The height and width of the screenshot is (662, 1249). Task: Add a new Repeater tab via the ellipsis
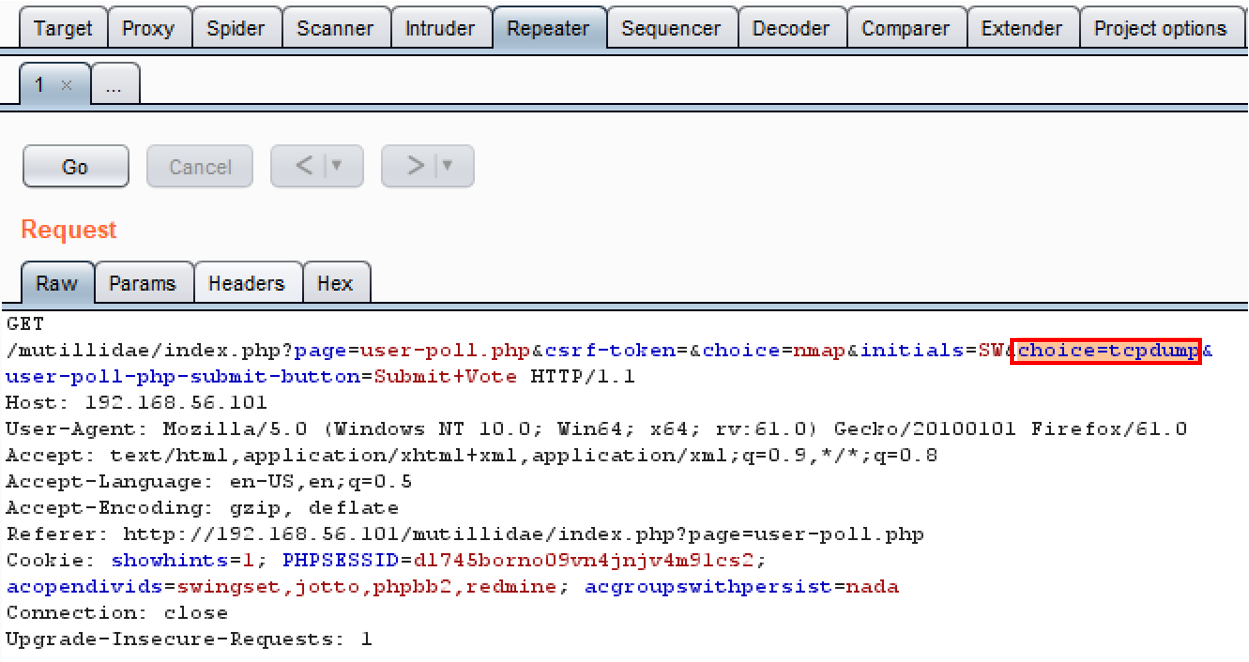click(x=115, y=84)
